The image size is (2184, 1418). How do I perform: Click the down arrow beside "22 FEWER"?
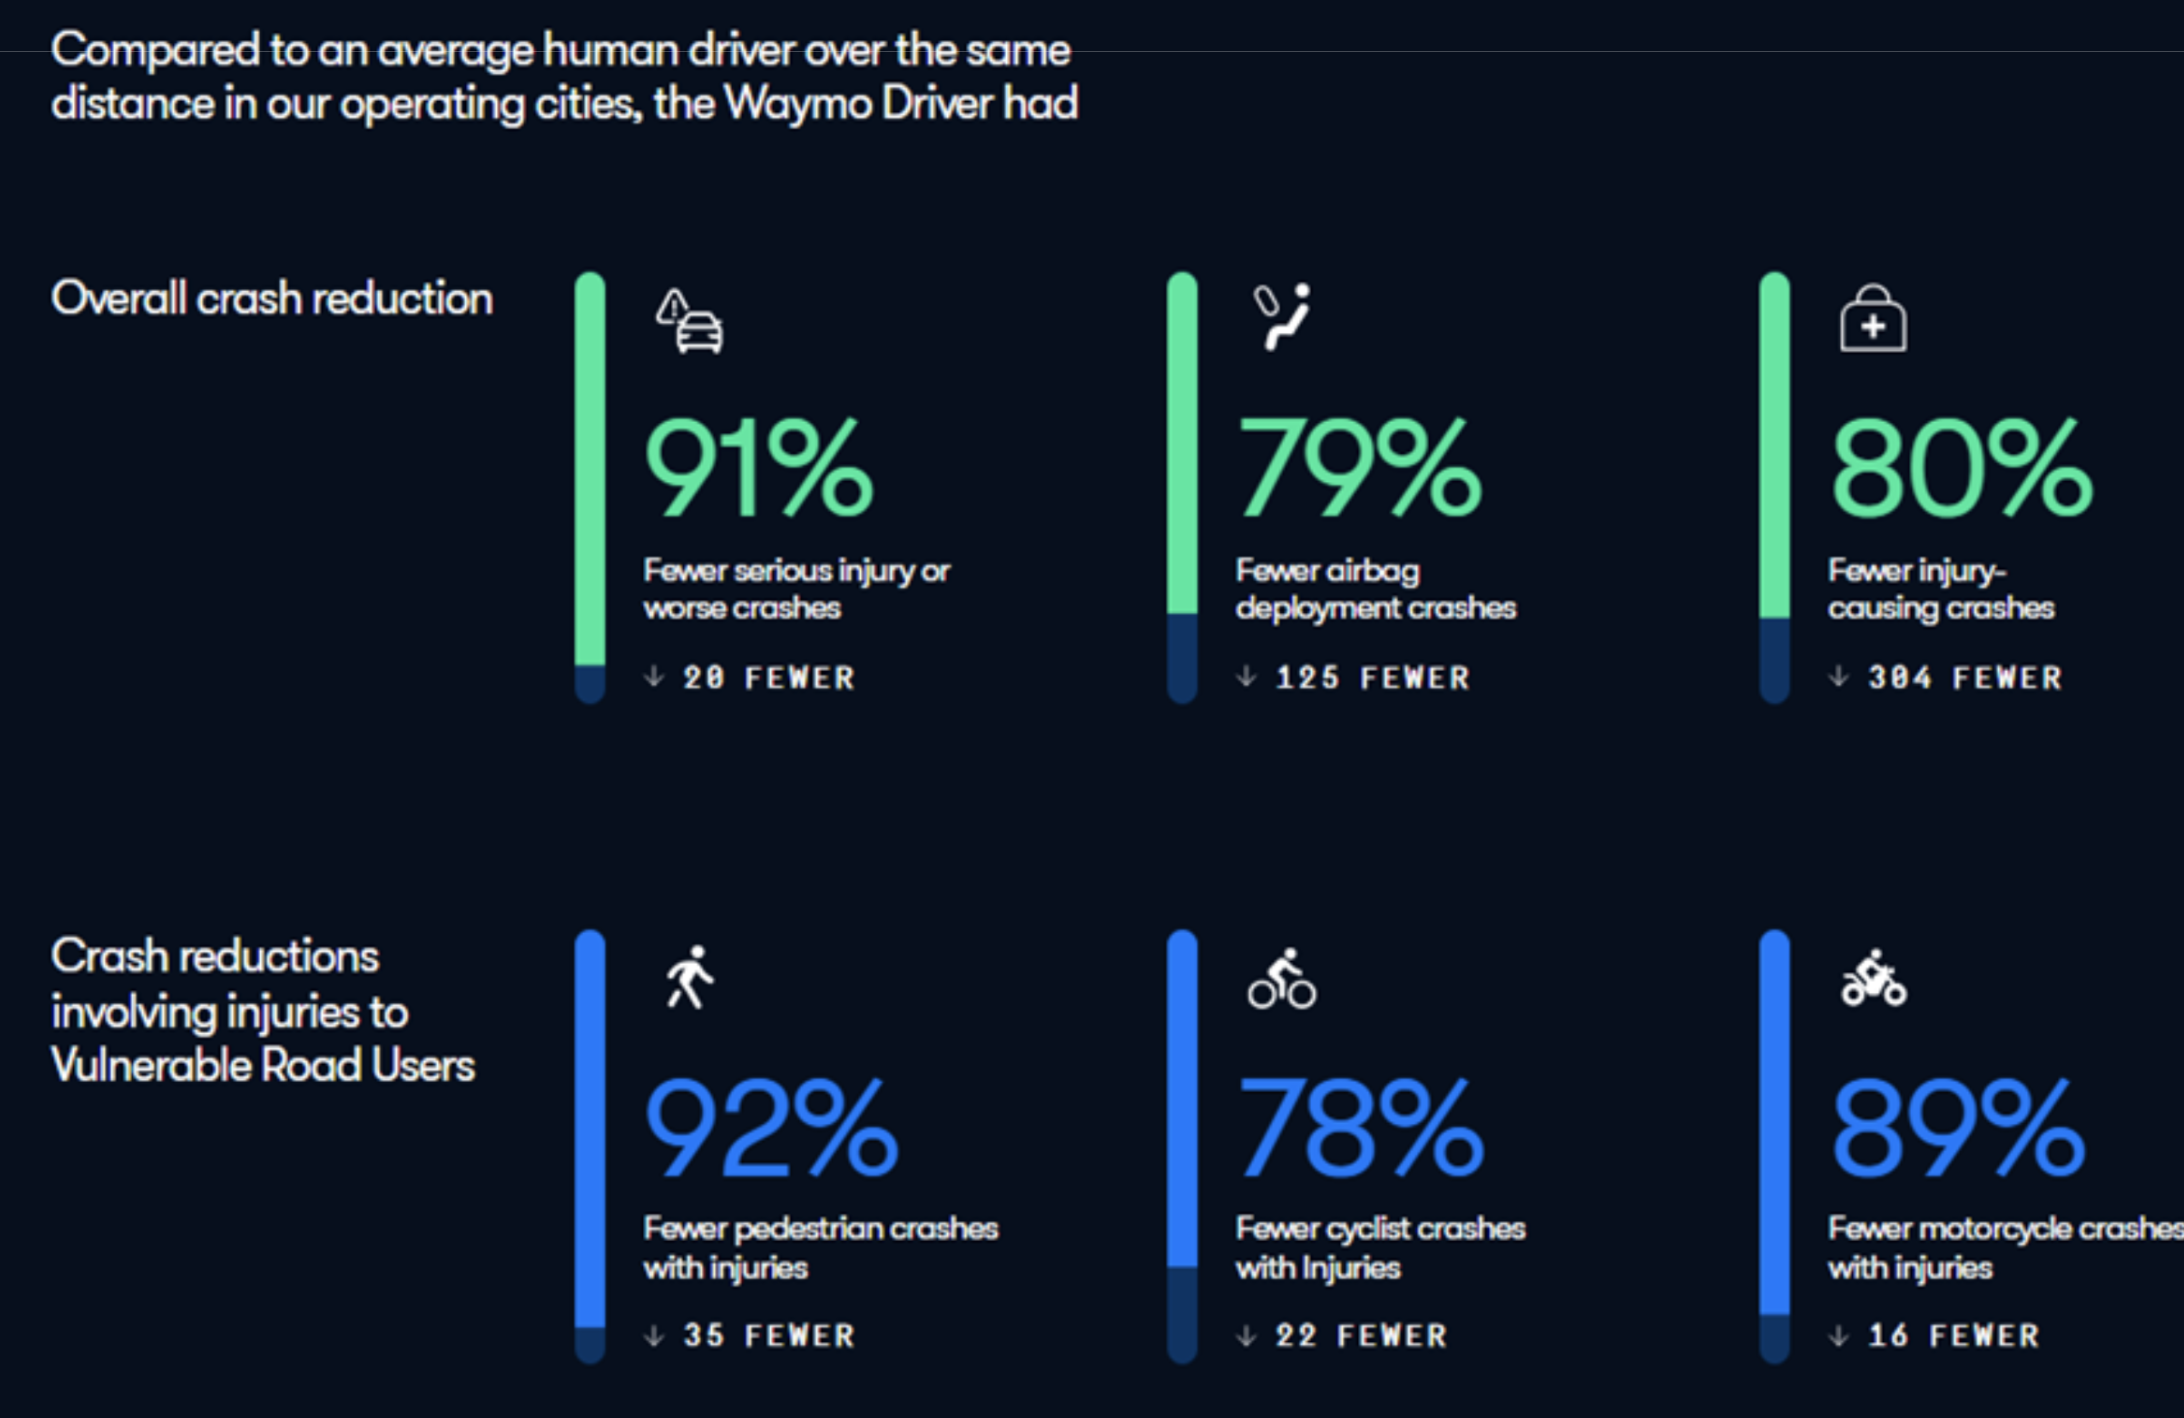1246,1335
